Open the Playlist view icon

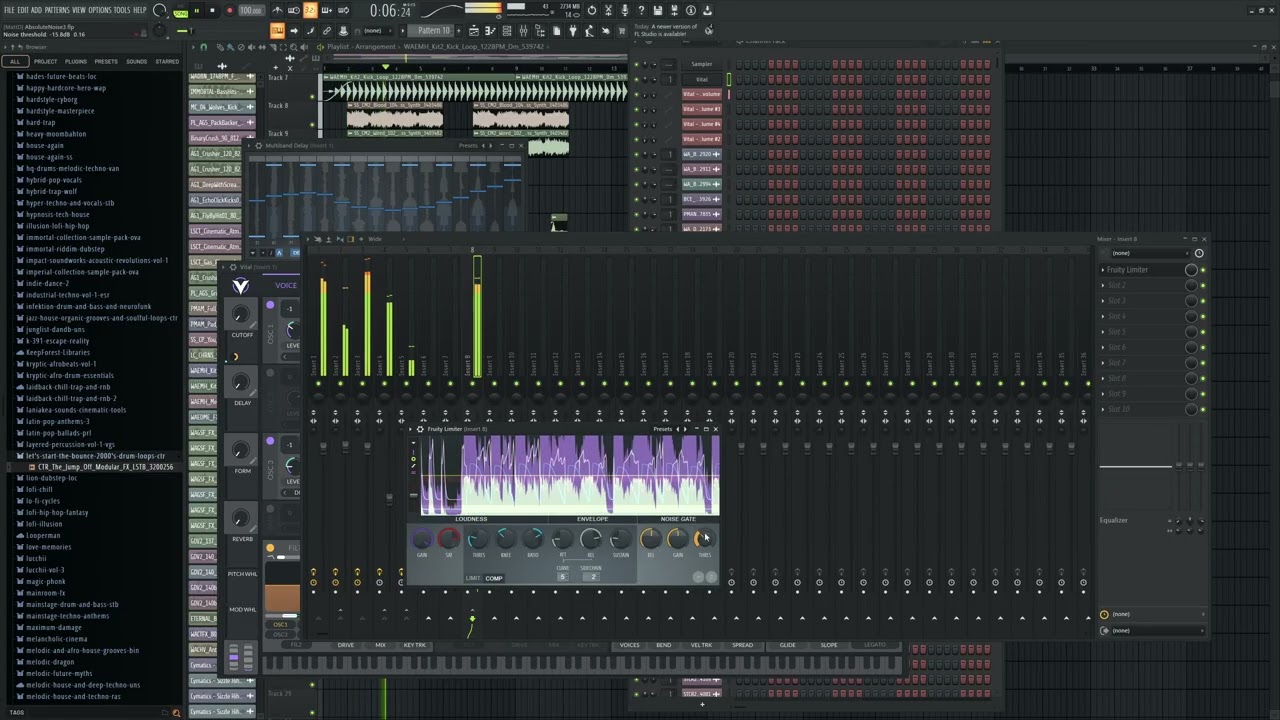[472, 30]
